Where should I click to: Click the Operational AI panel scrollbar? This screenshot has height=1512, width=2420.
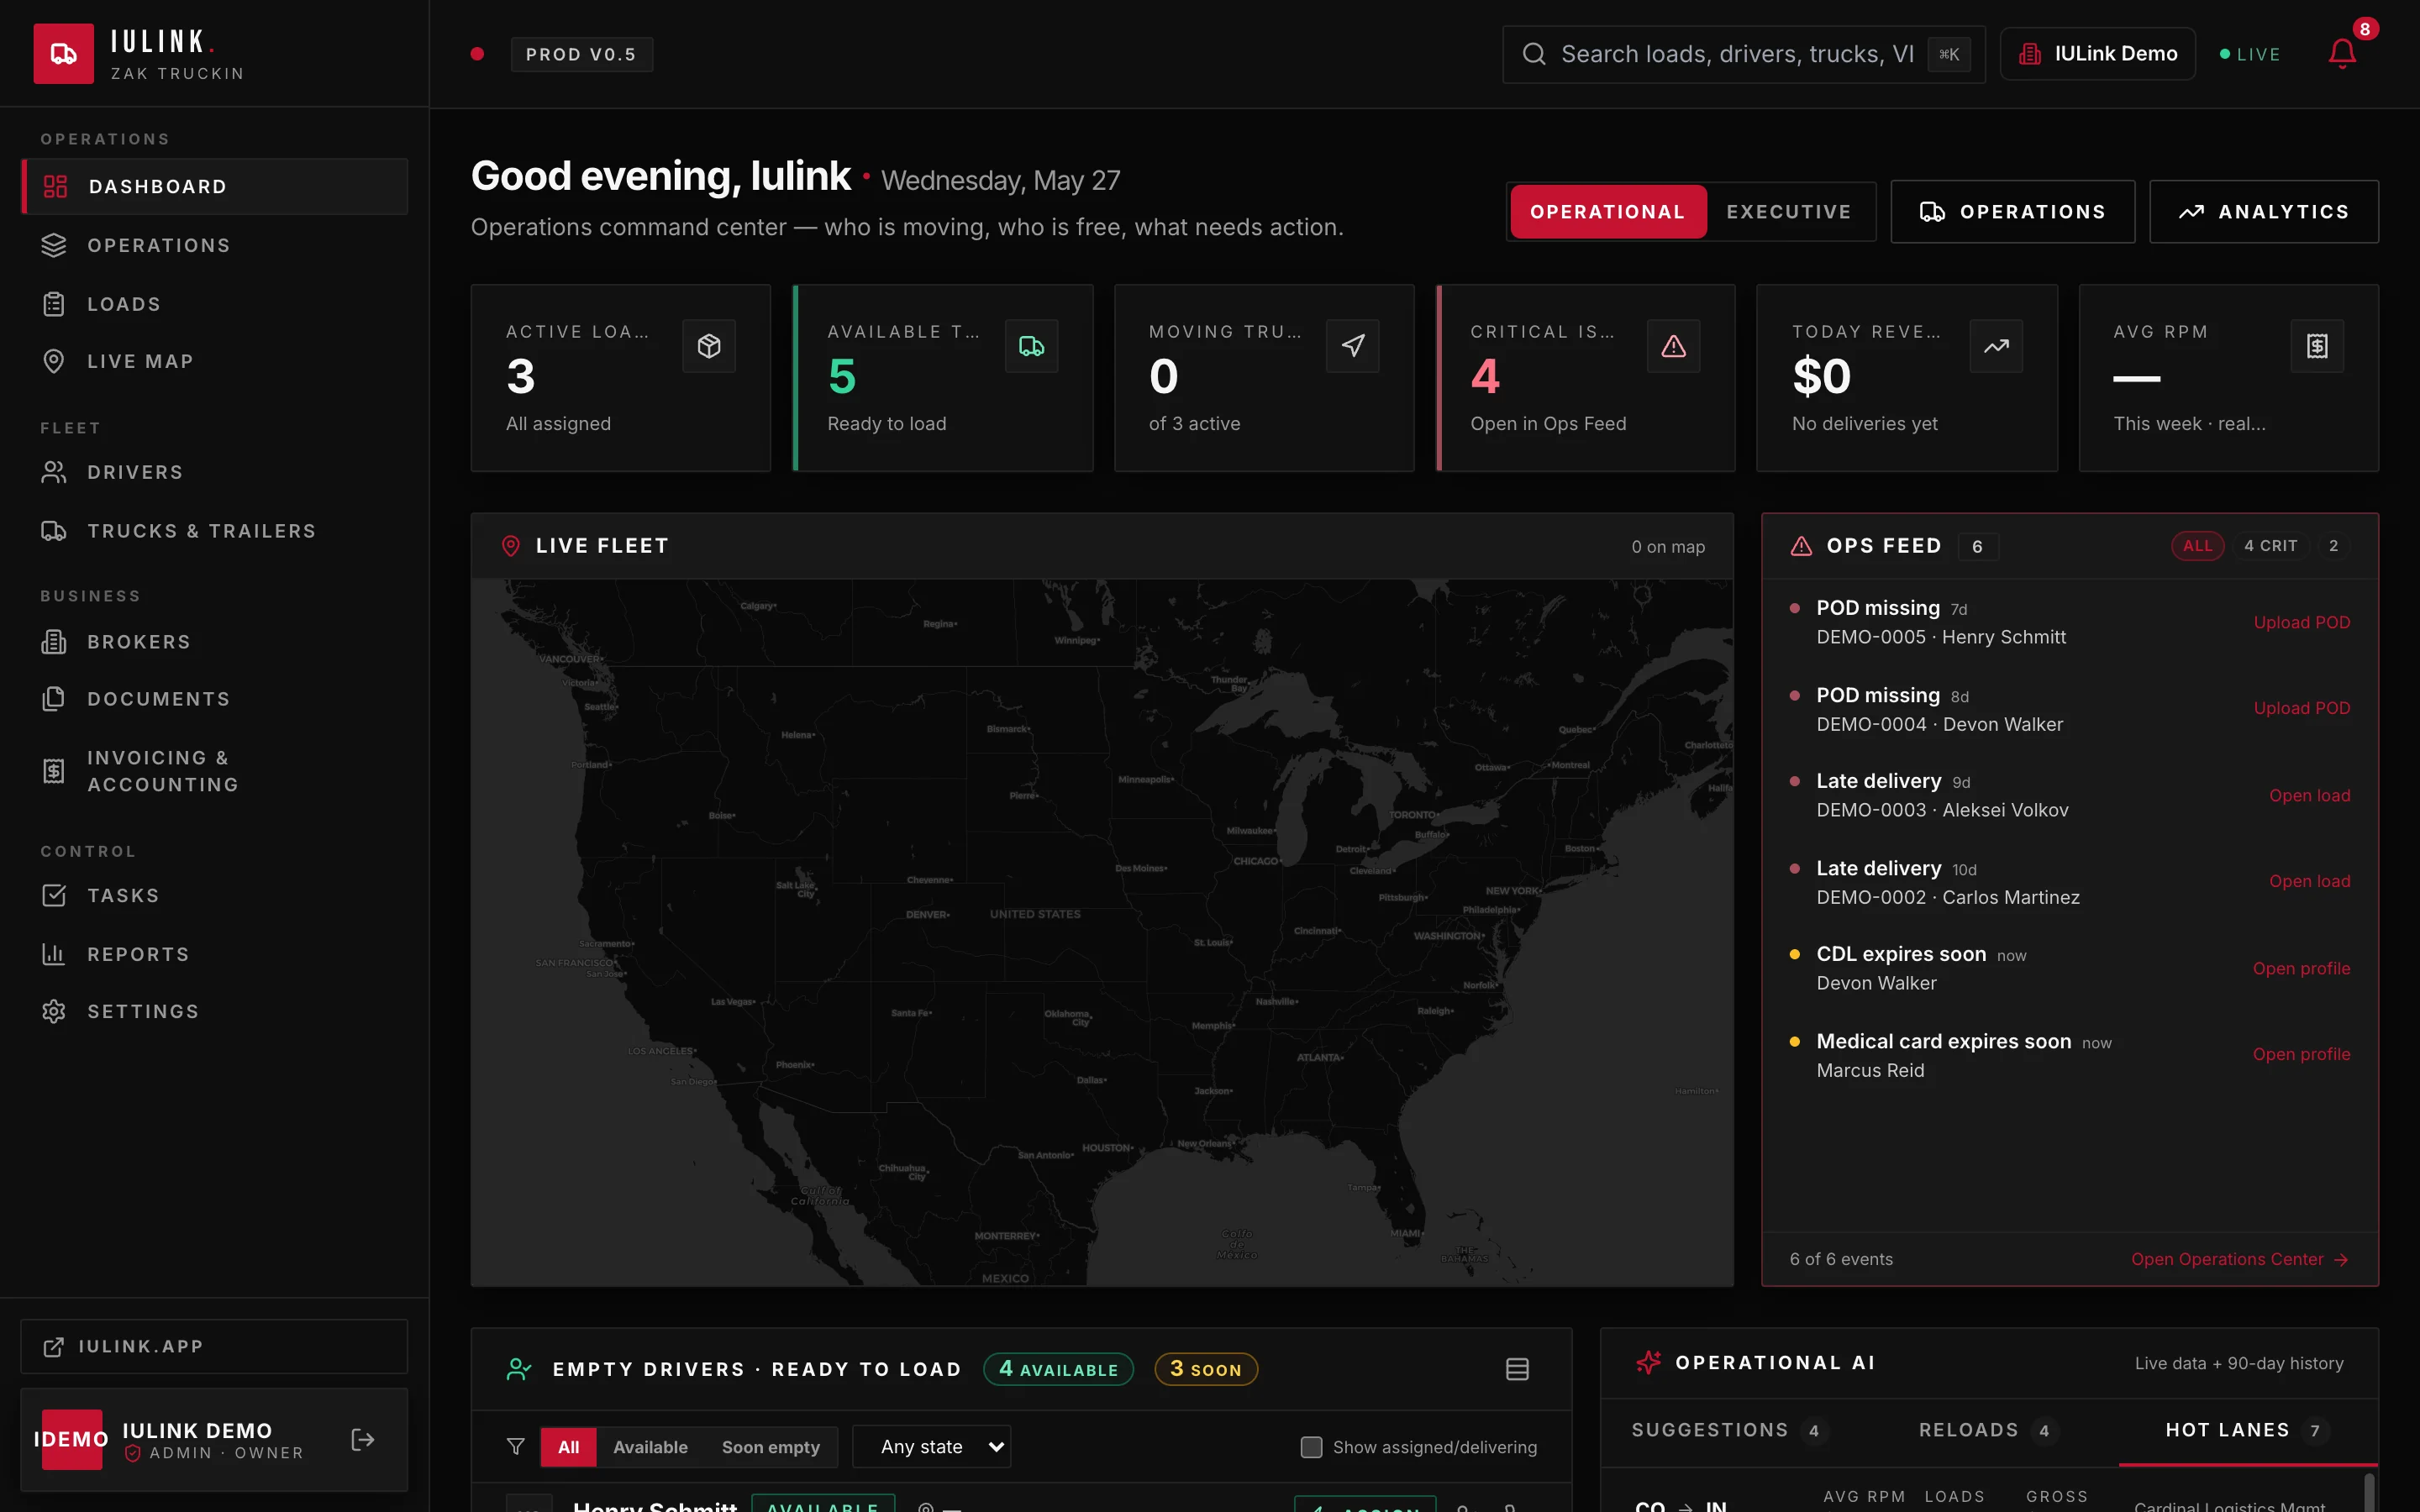(x=2368, y=1492)
